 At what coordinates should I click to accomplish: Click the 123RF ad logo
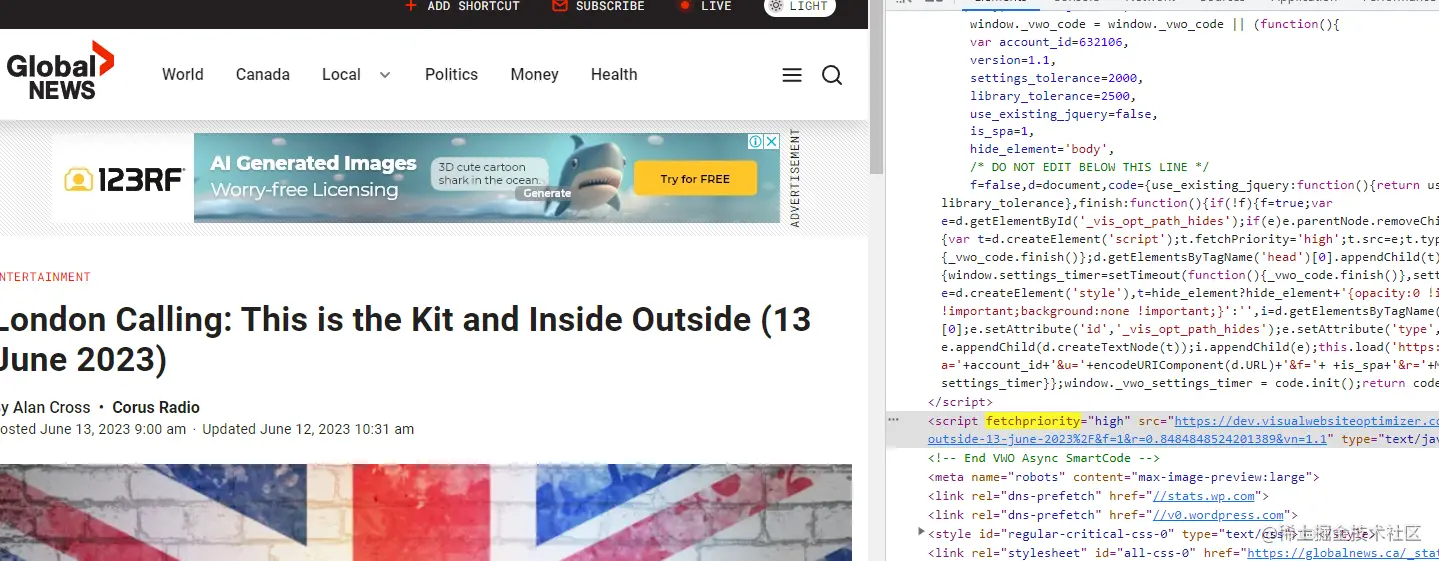coord(124,179)
